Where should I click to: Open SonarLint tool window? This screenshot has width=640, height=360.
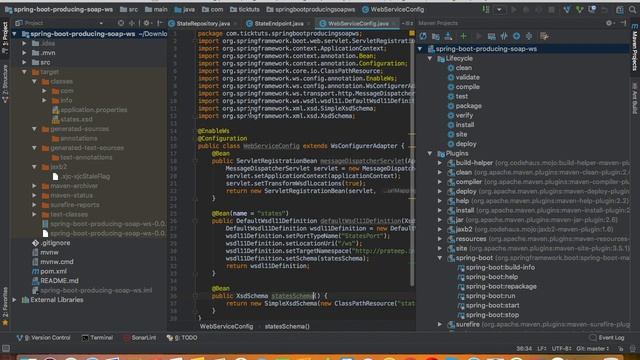140,338
